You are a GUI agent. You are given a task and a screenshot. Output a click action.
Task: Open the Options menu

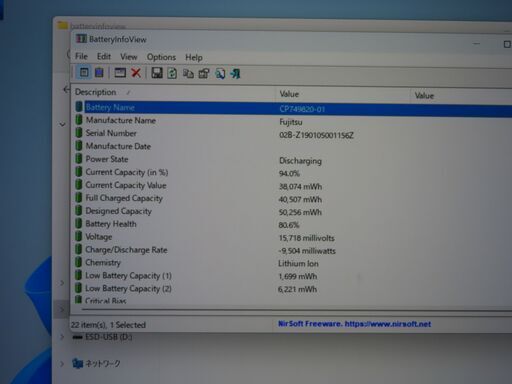(161, 57)
